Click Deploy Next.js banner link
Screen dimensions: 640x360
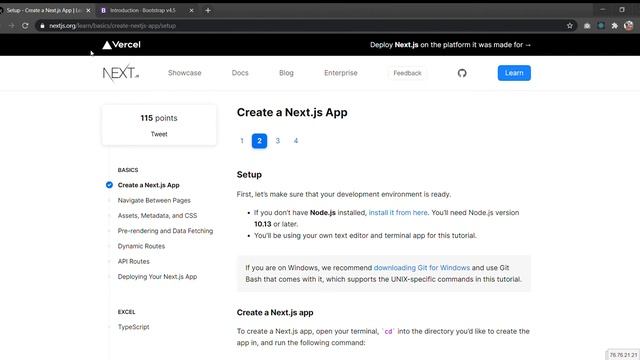click(x=451, y=45)
